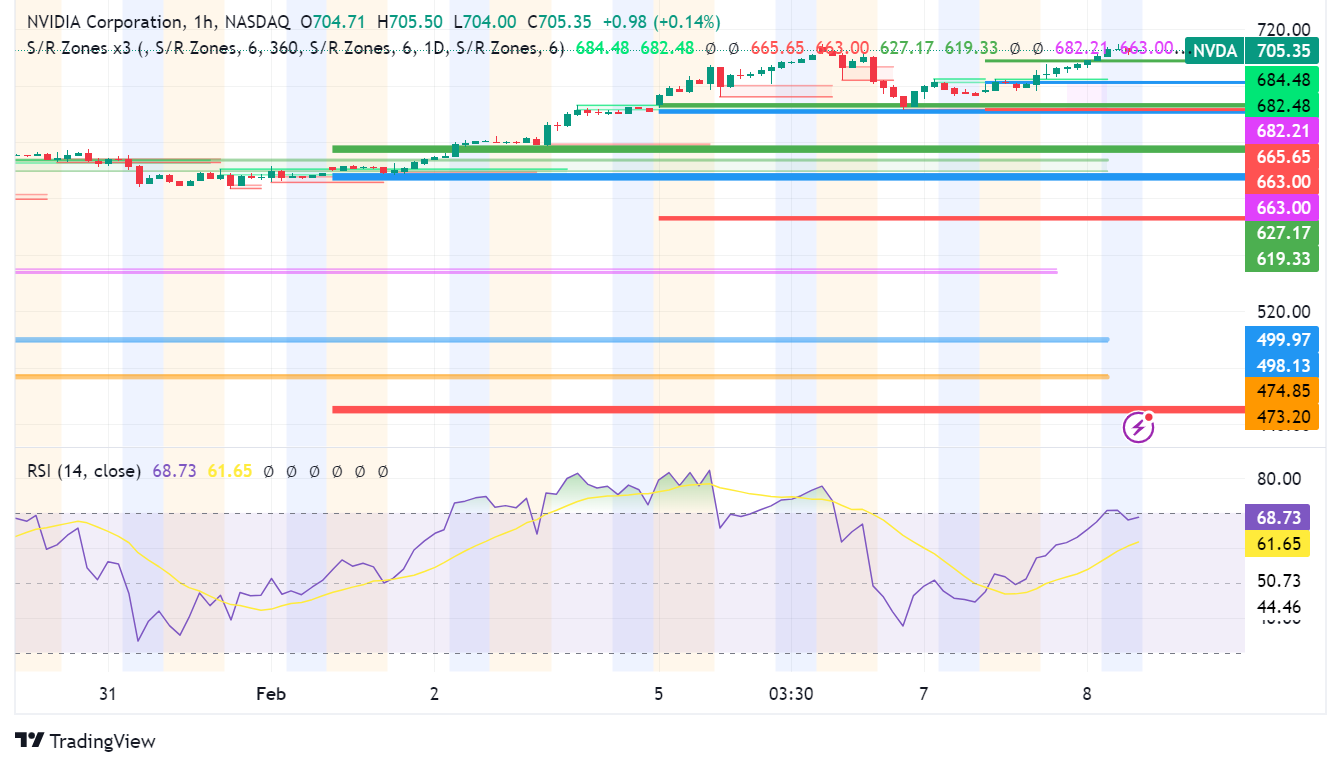Click the green 684.48 price axis tag

[x=1283, y=79]
